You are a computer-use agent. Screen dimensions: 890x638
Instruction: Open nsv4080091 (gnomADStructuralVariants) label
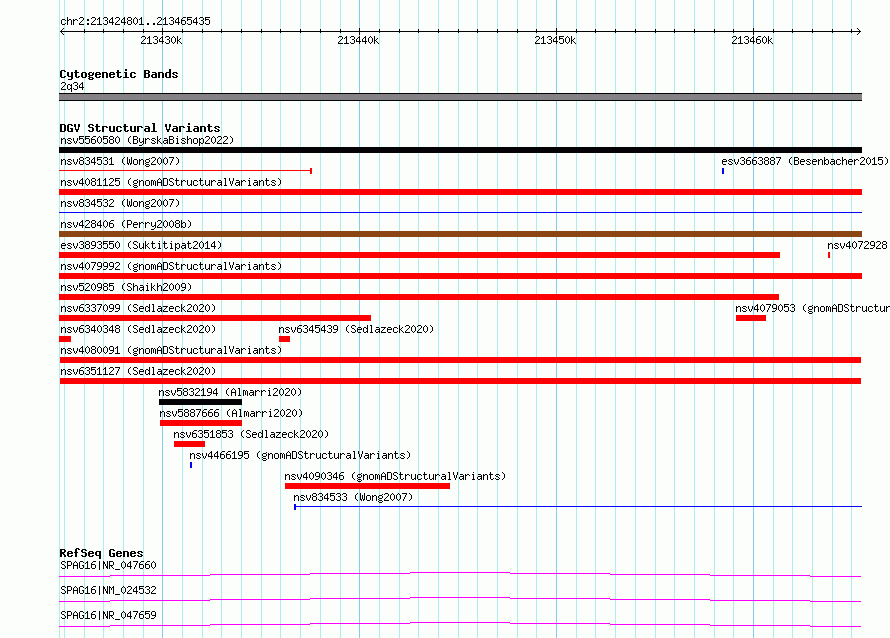[171, 350]
